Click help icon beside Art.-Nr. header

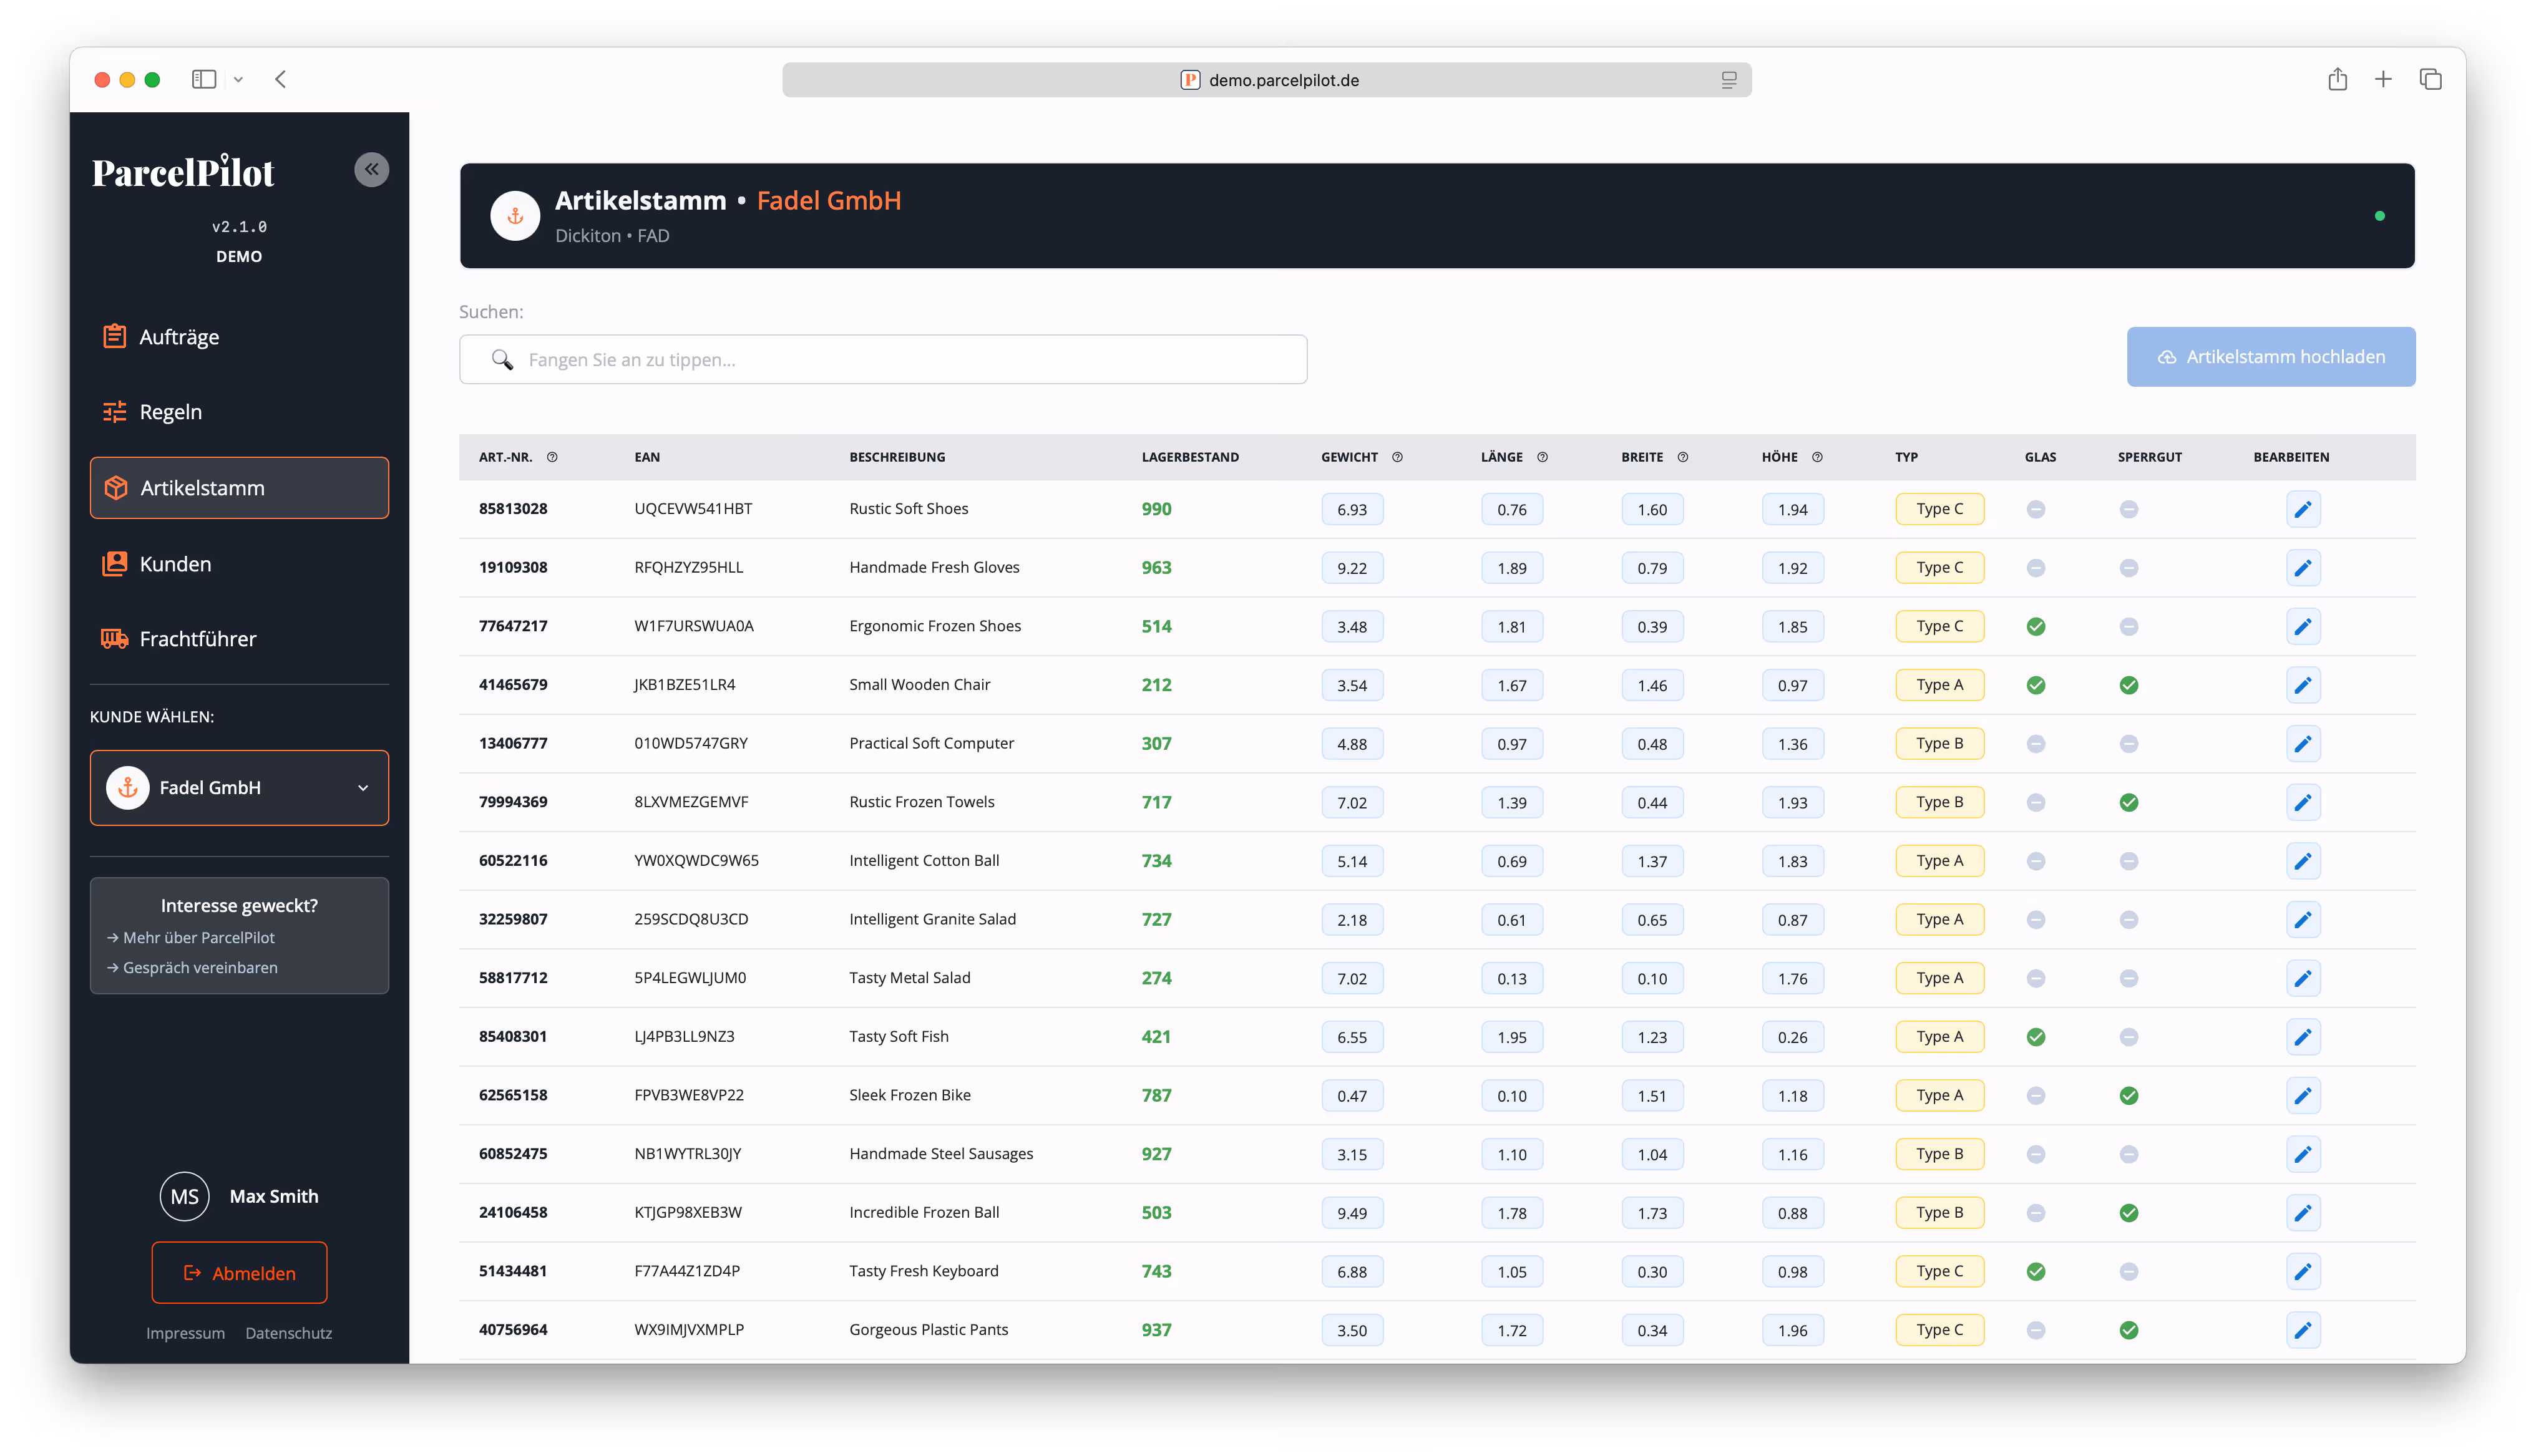pyautogui.click(x=552, y=457)
